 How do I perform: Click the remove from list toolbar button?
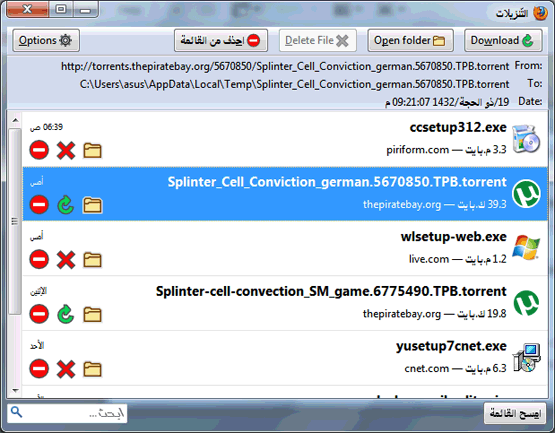[x=221, y=40]
